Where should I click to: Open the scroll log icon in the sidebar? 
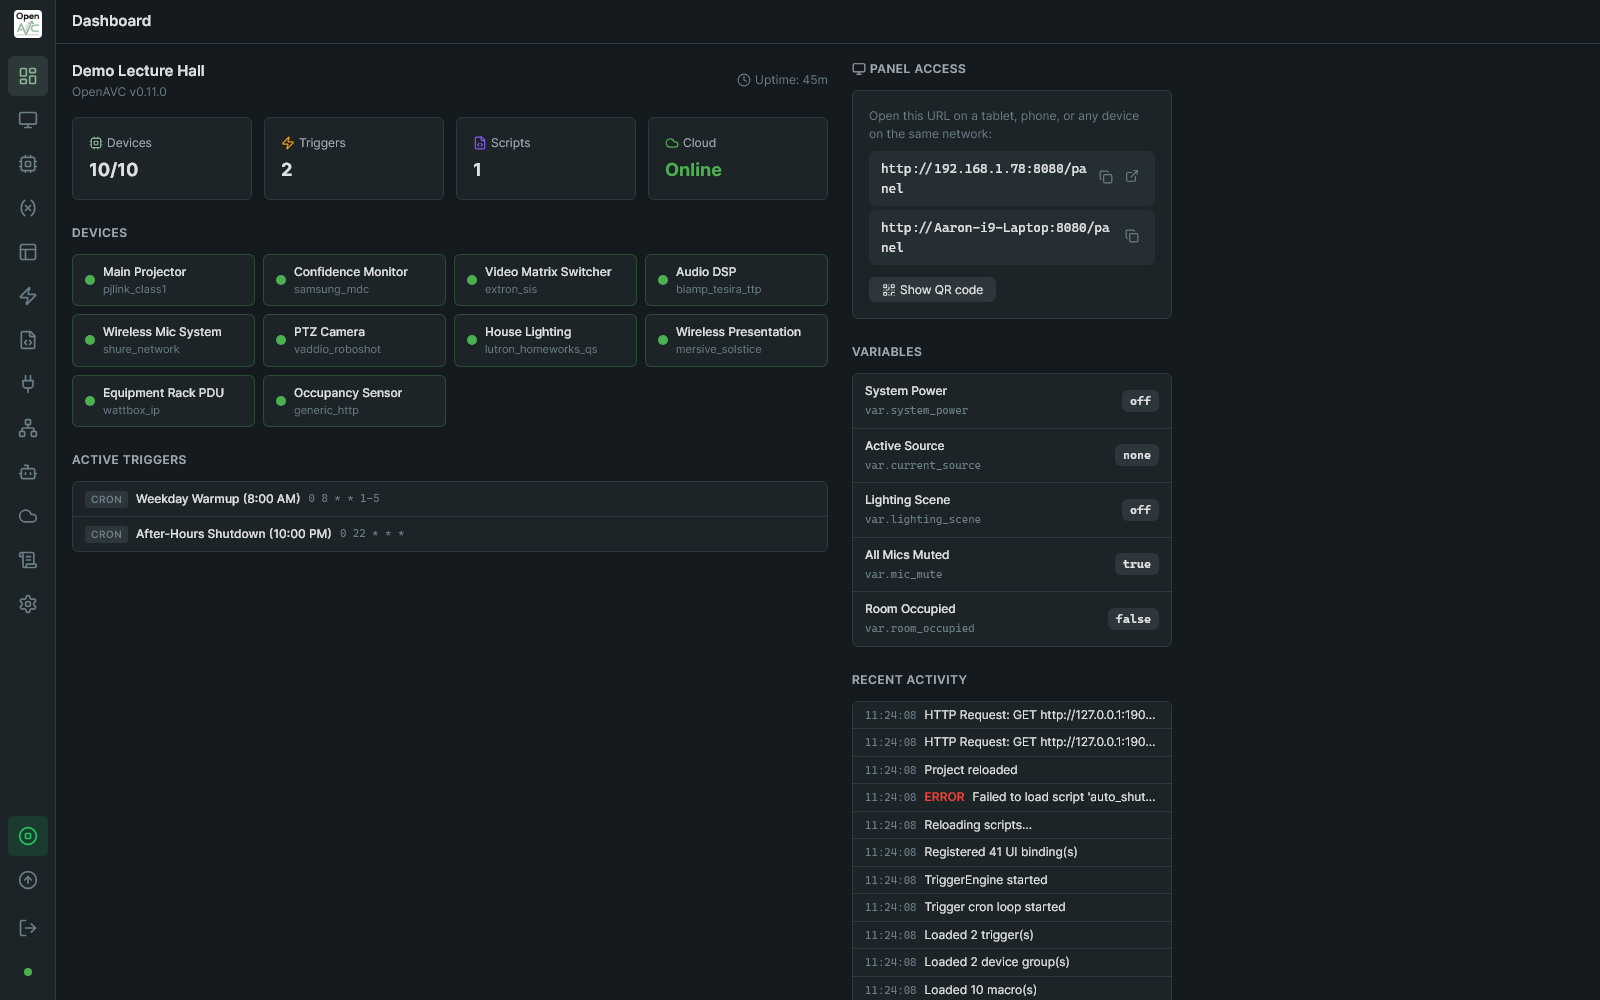[28, 560]
